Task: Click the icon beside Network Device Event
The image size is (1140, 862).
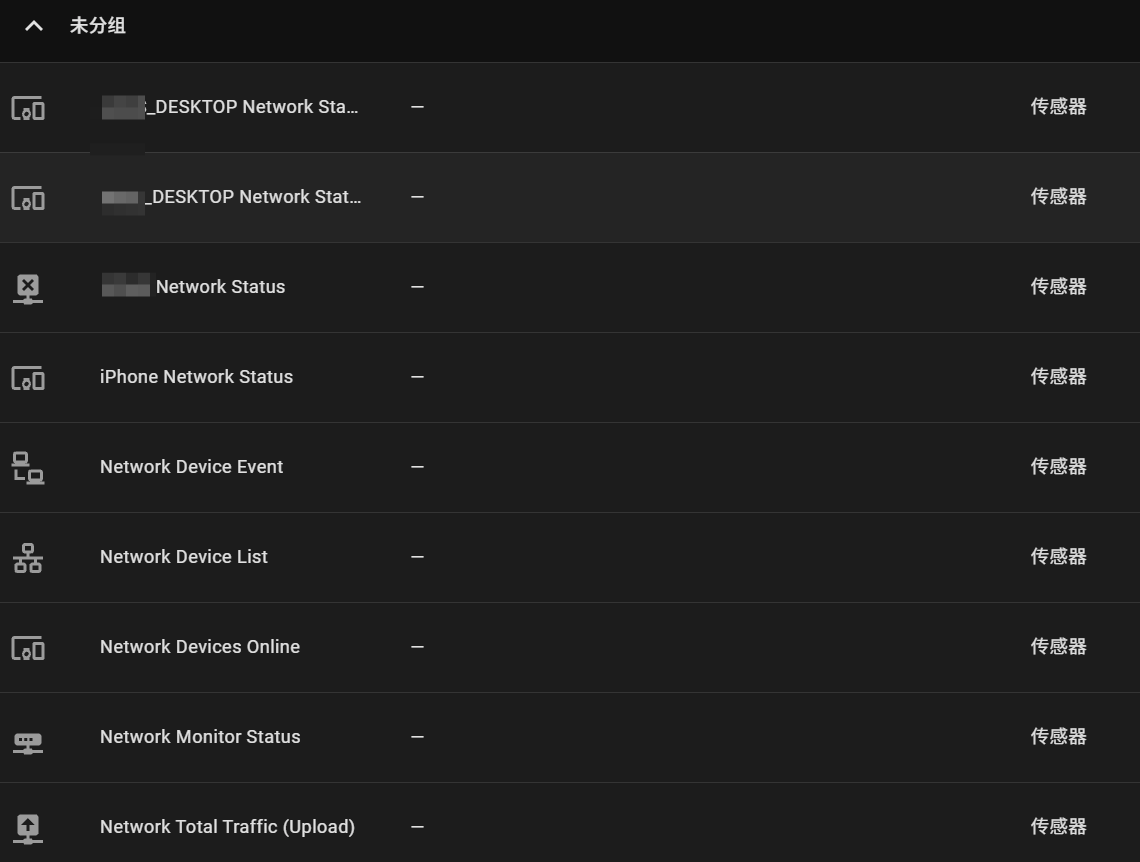Action: coord(28,468)
